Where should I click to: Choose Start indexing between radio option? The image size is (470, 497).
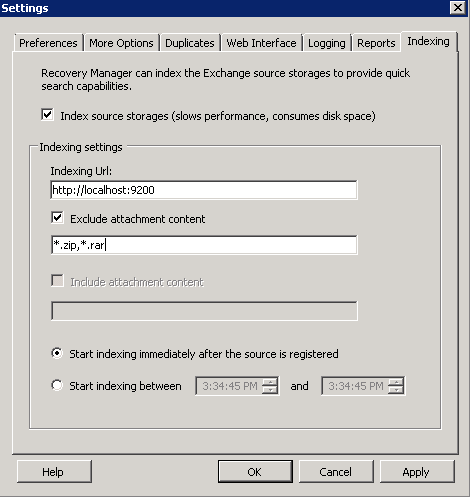[57, 385]
